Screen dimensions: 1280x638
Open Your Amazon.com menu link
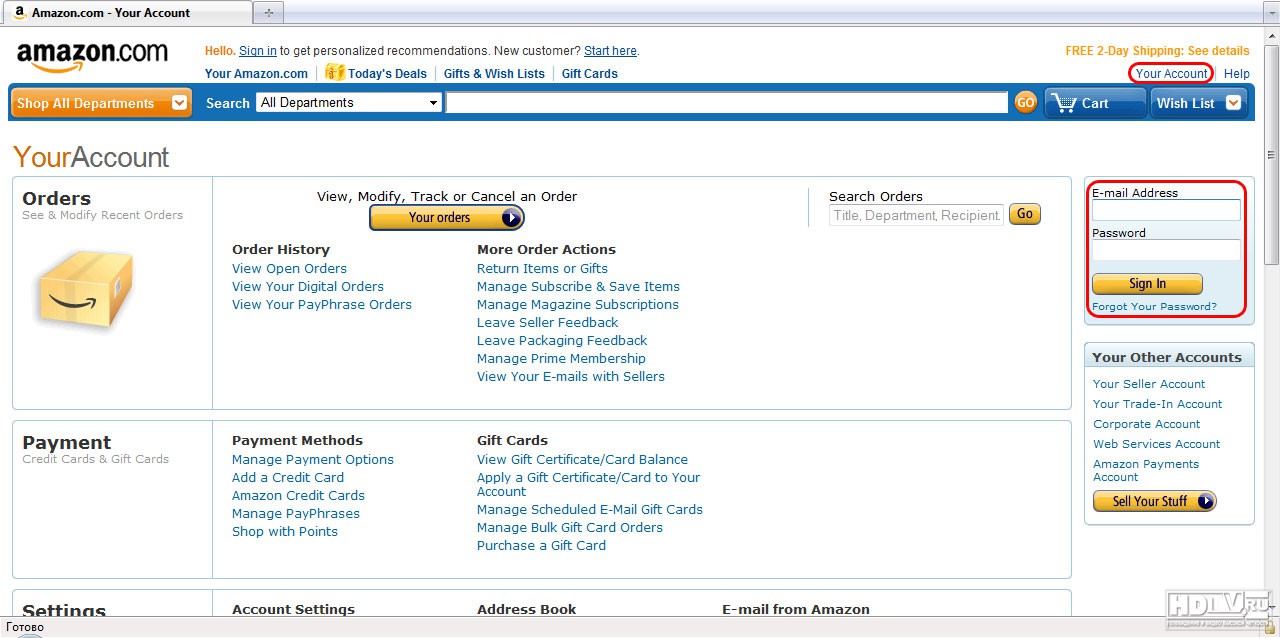256,73
